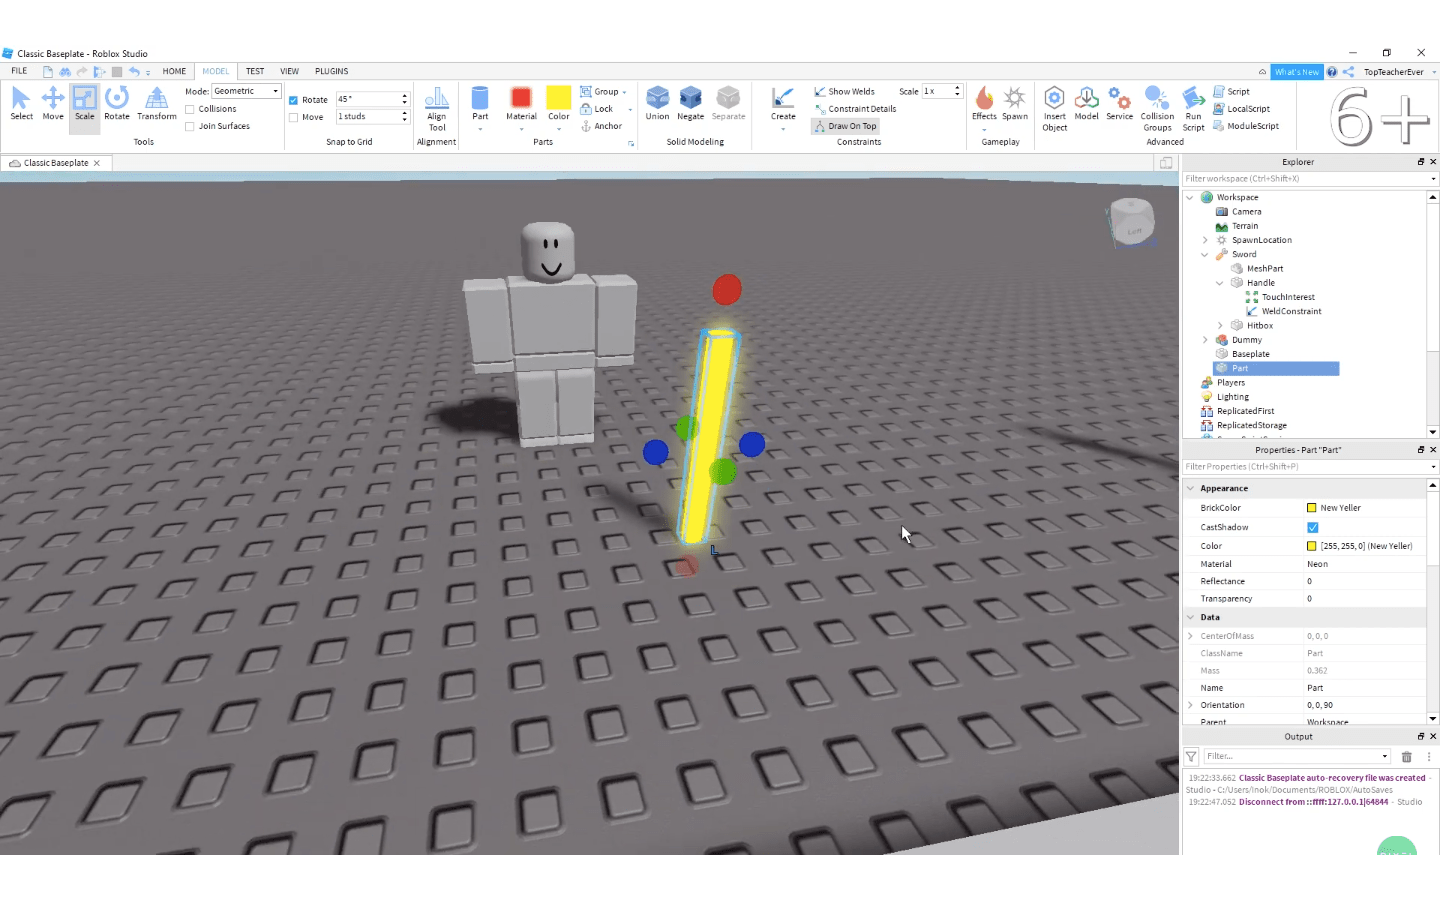Uncheck the CastShadow property
1440x900 pixels.
point(1313,527)
